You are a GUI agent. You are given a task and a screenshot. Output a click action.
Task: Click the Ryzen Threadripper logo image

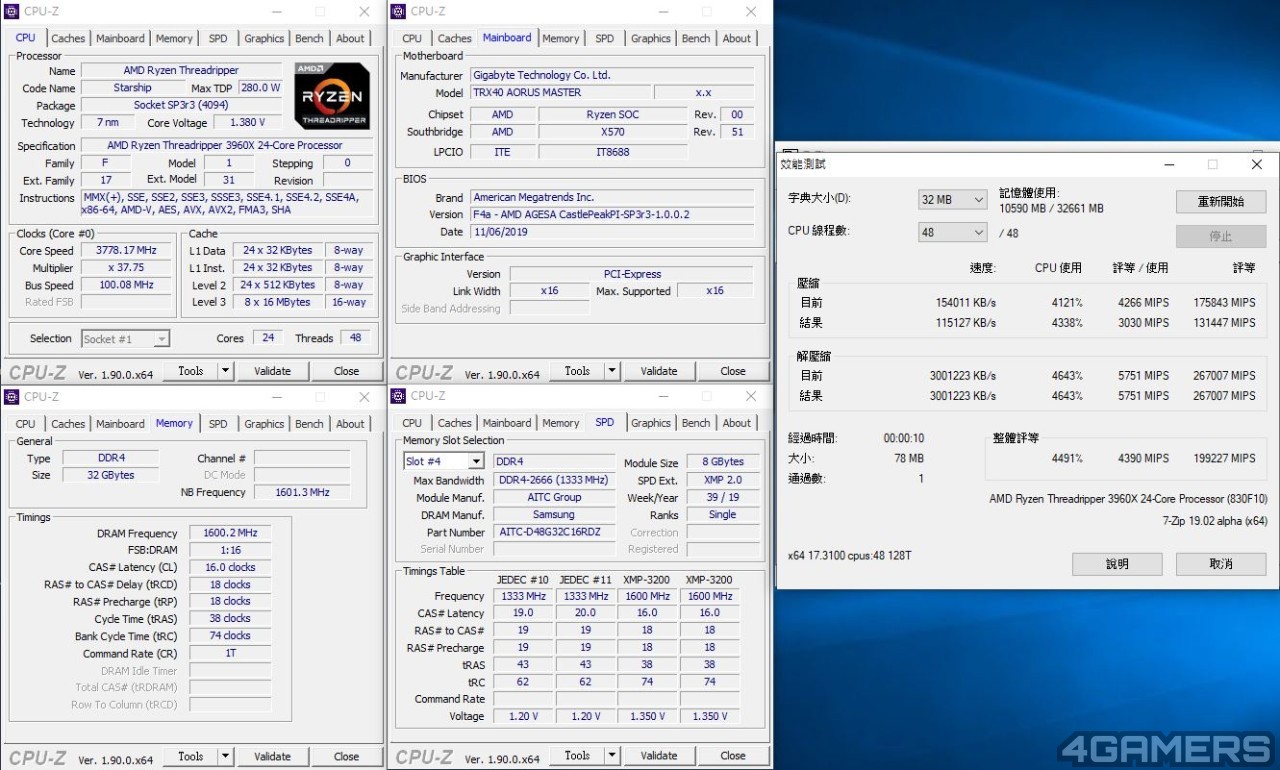pos(331,95)
